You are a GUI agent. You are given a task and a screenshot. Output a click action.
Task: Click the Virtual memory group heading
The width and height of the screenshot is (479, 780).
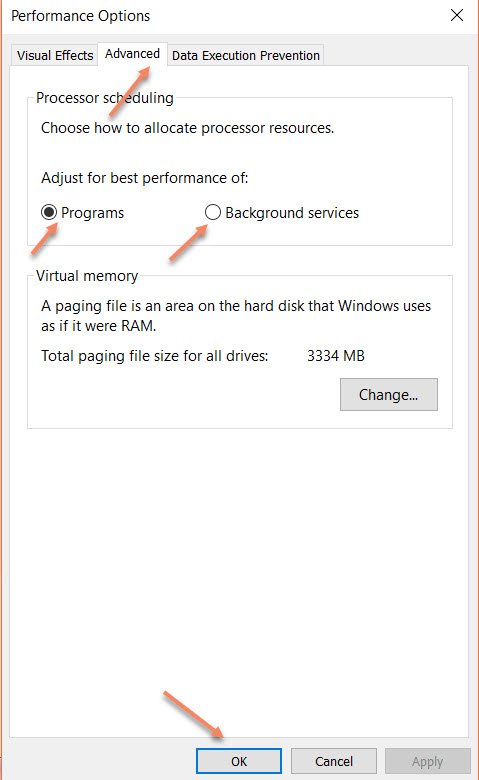[x=87, y=276]
